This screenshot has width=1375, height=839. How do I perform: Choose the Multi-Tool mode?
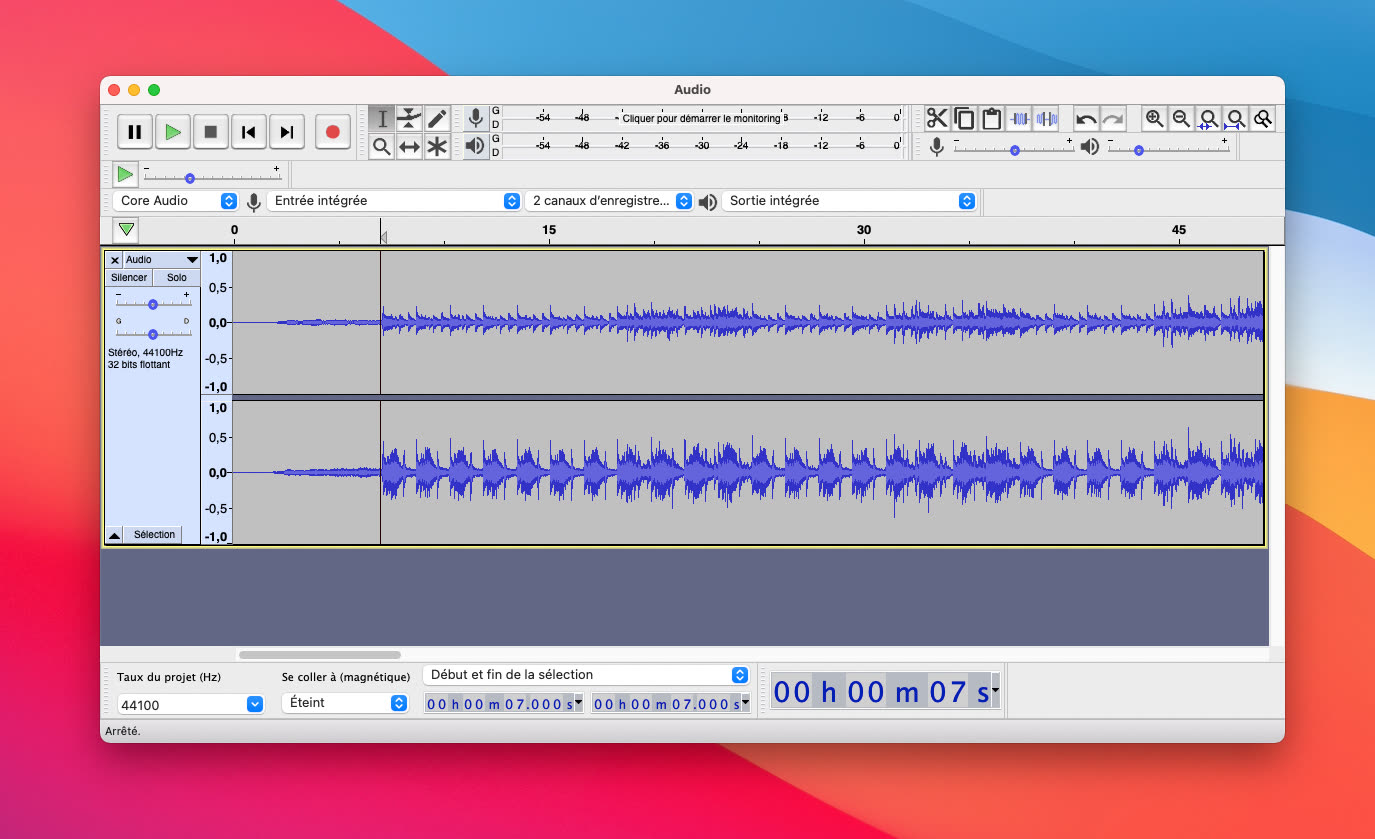[x=436, y=146]
